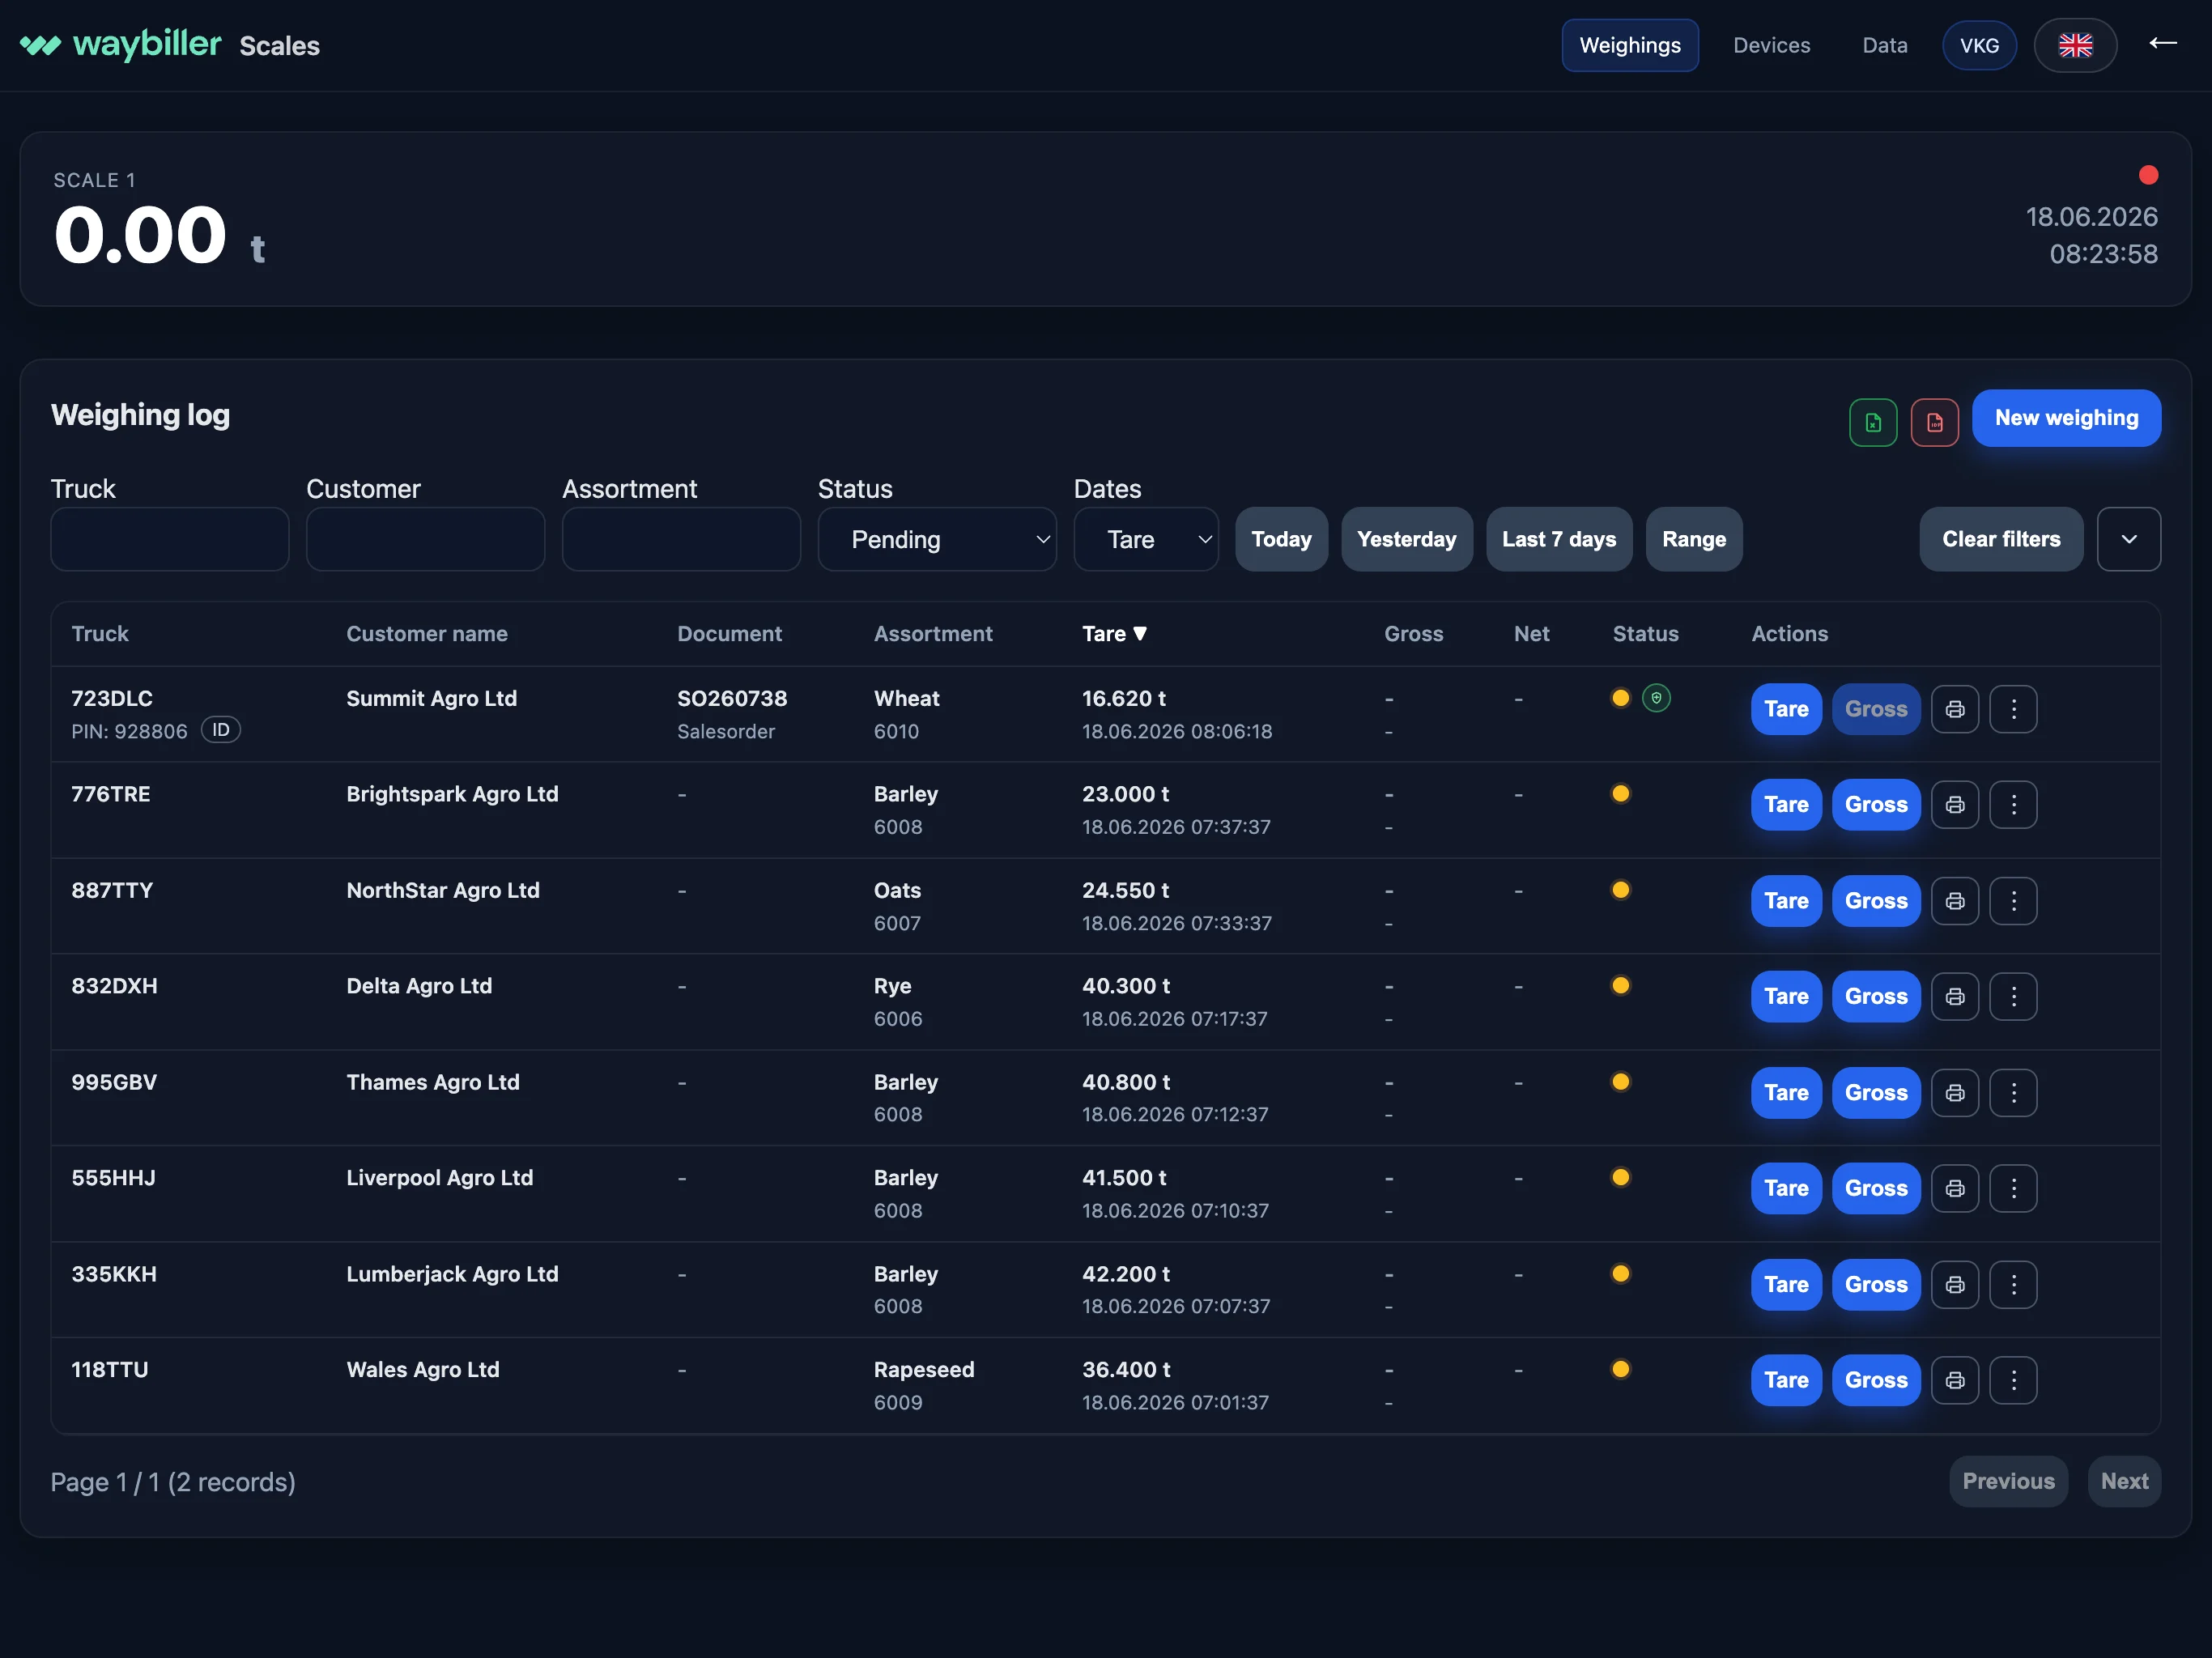2212x1658 pixels.
Task: Click the Truck column header
Action: pos(100,634)
